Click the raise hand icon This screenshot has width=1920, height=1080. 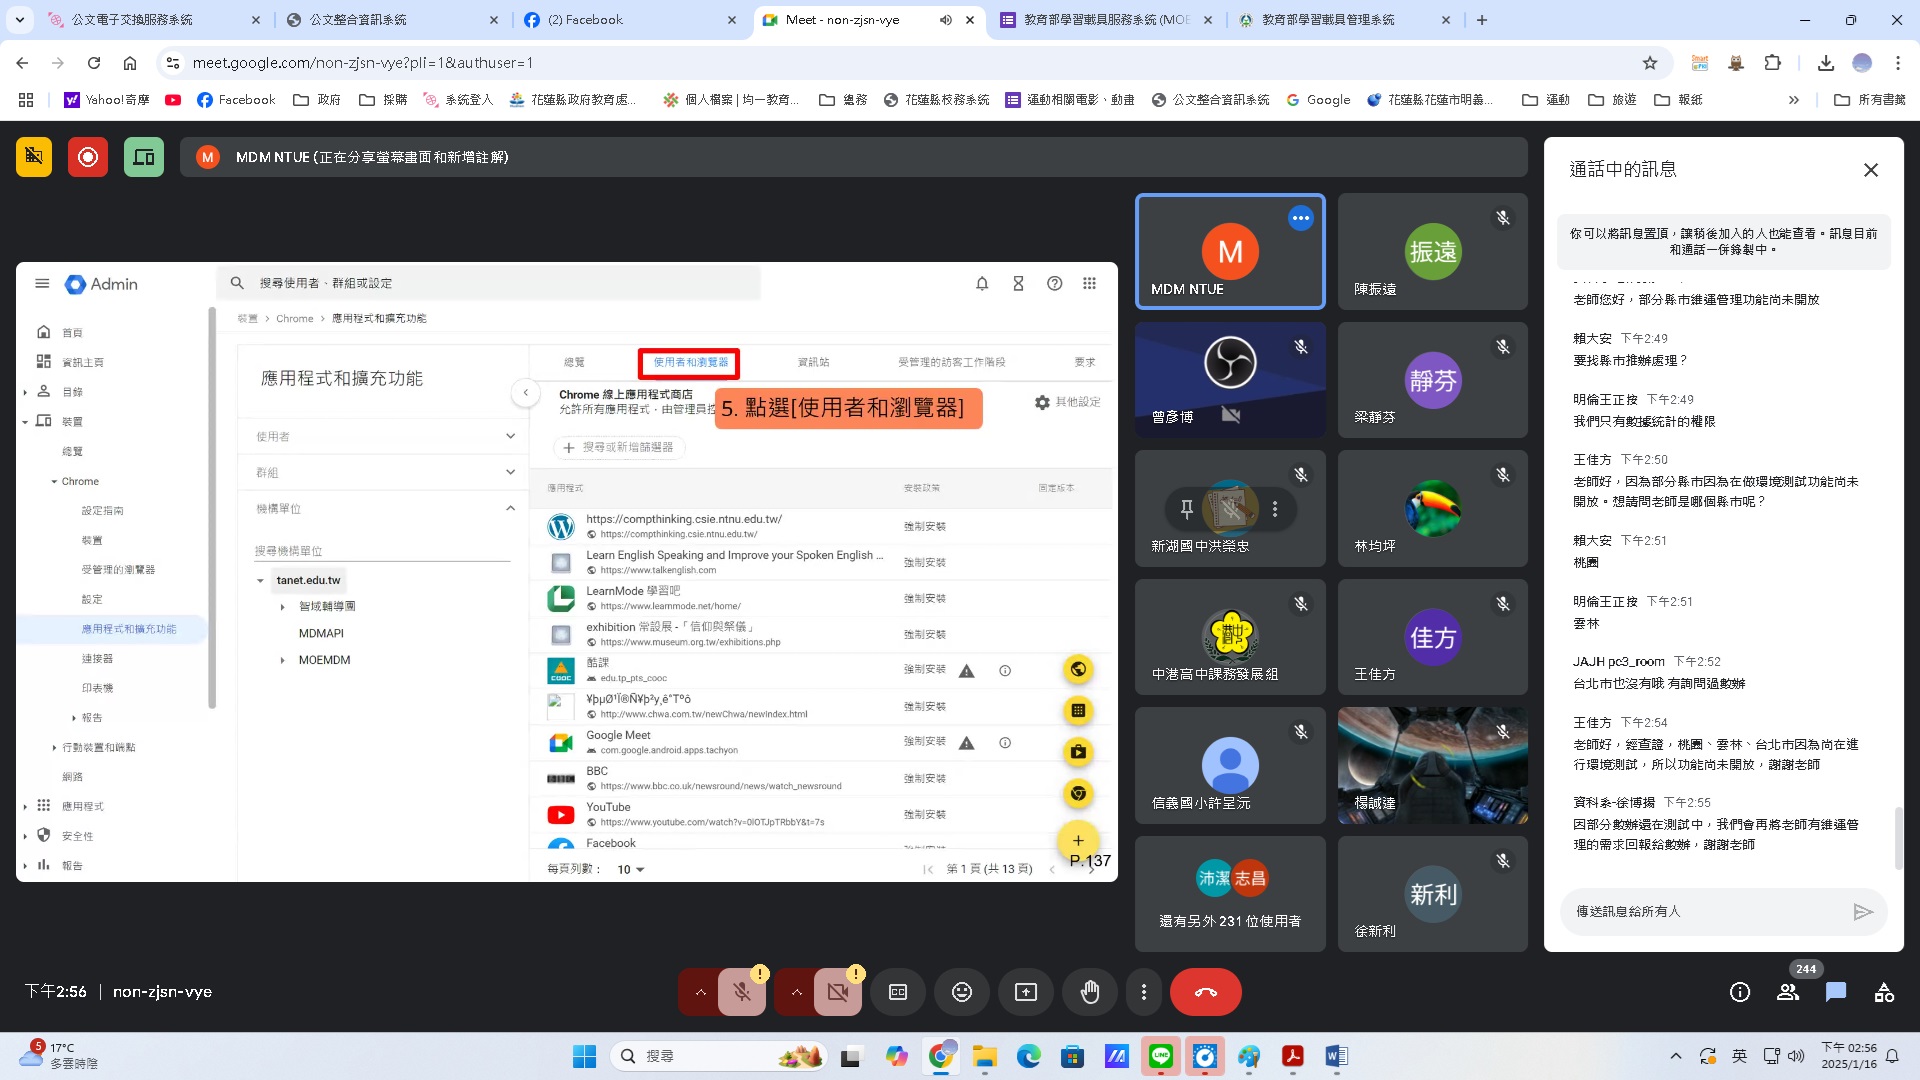(1090, 992)
